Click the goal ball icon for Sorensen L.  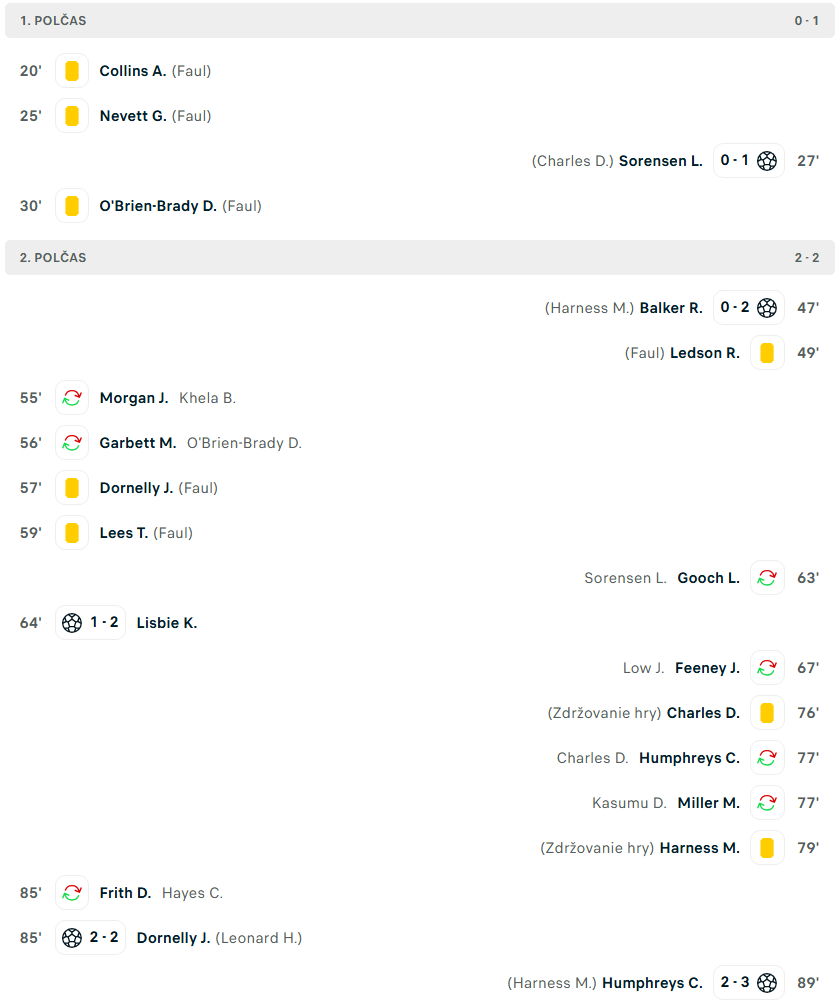tap(767, 161)
